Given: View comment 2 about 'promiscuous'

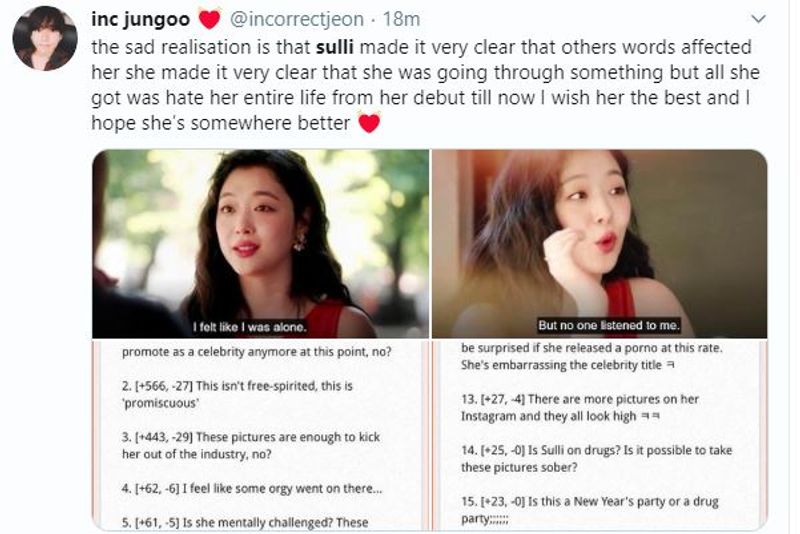Looking at the screenshot, I should (x=237, y=394).
